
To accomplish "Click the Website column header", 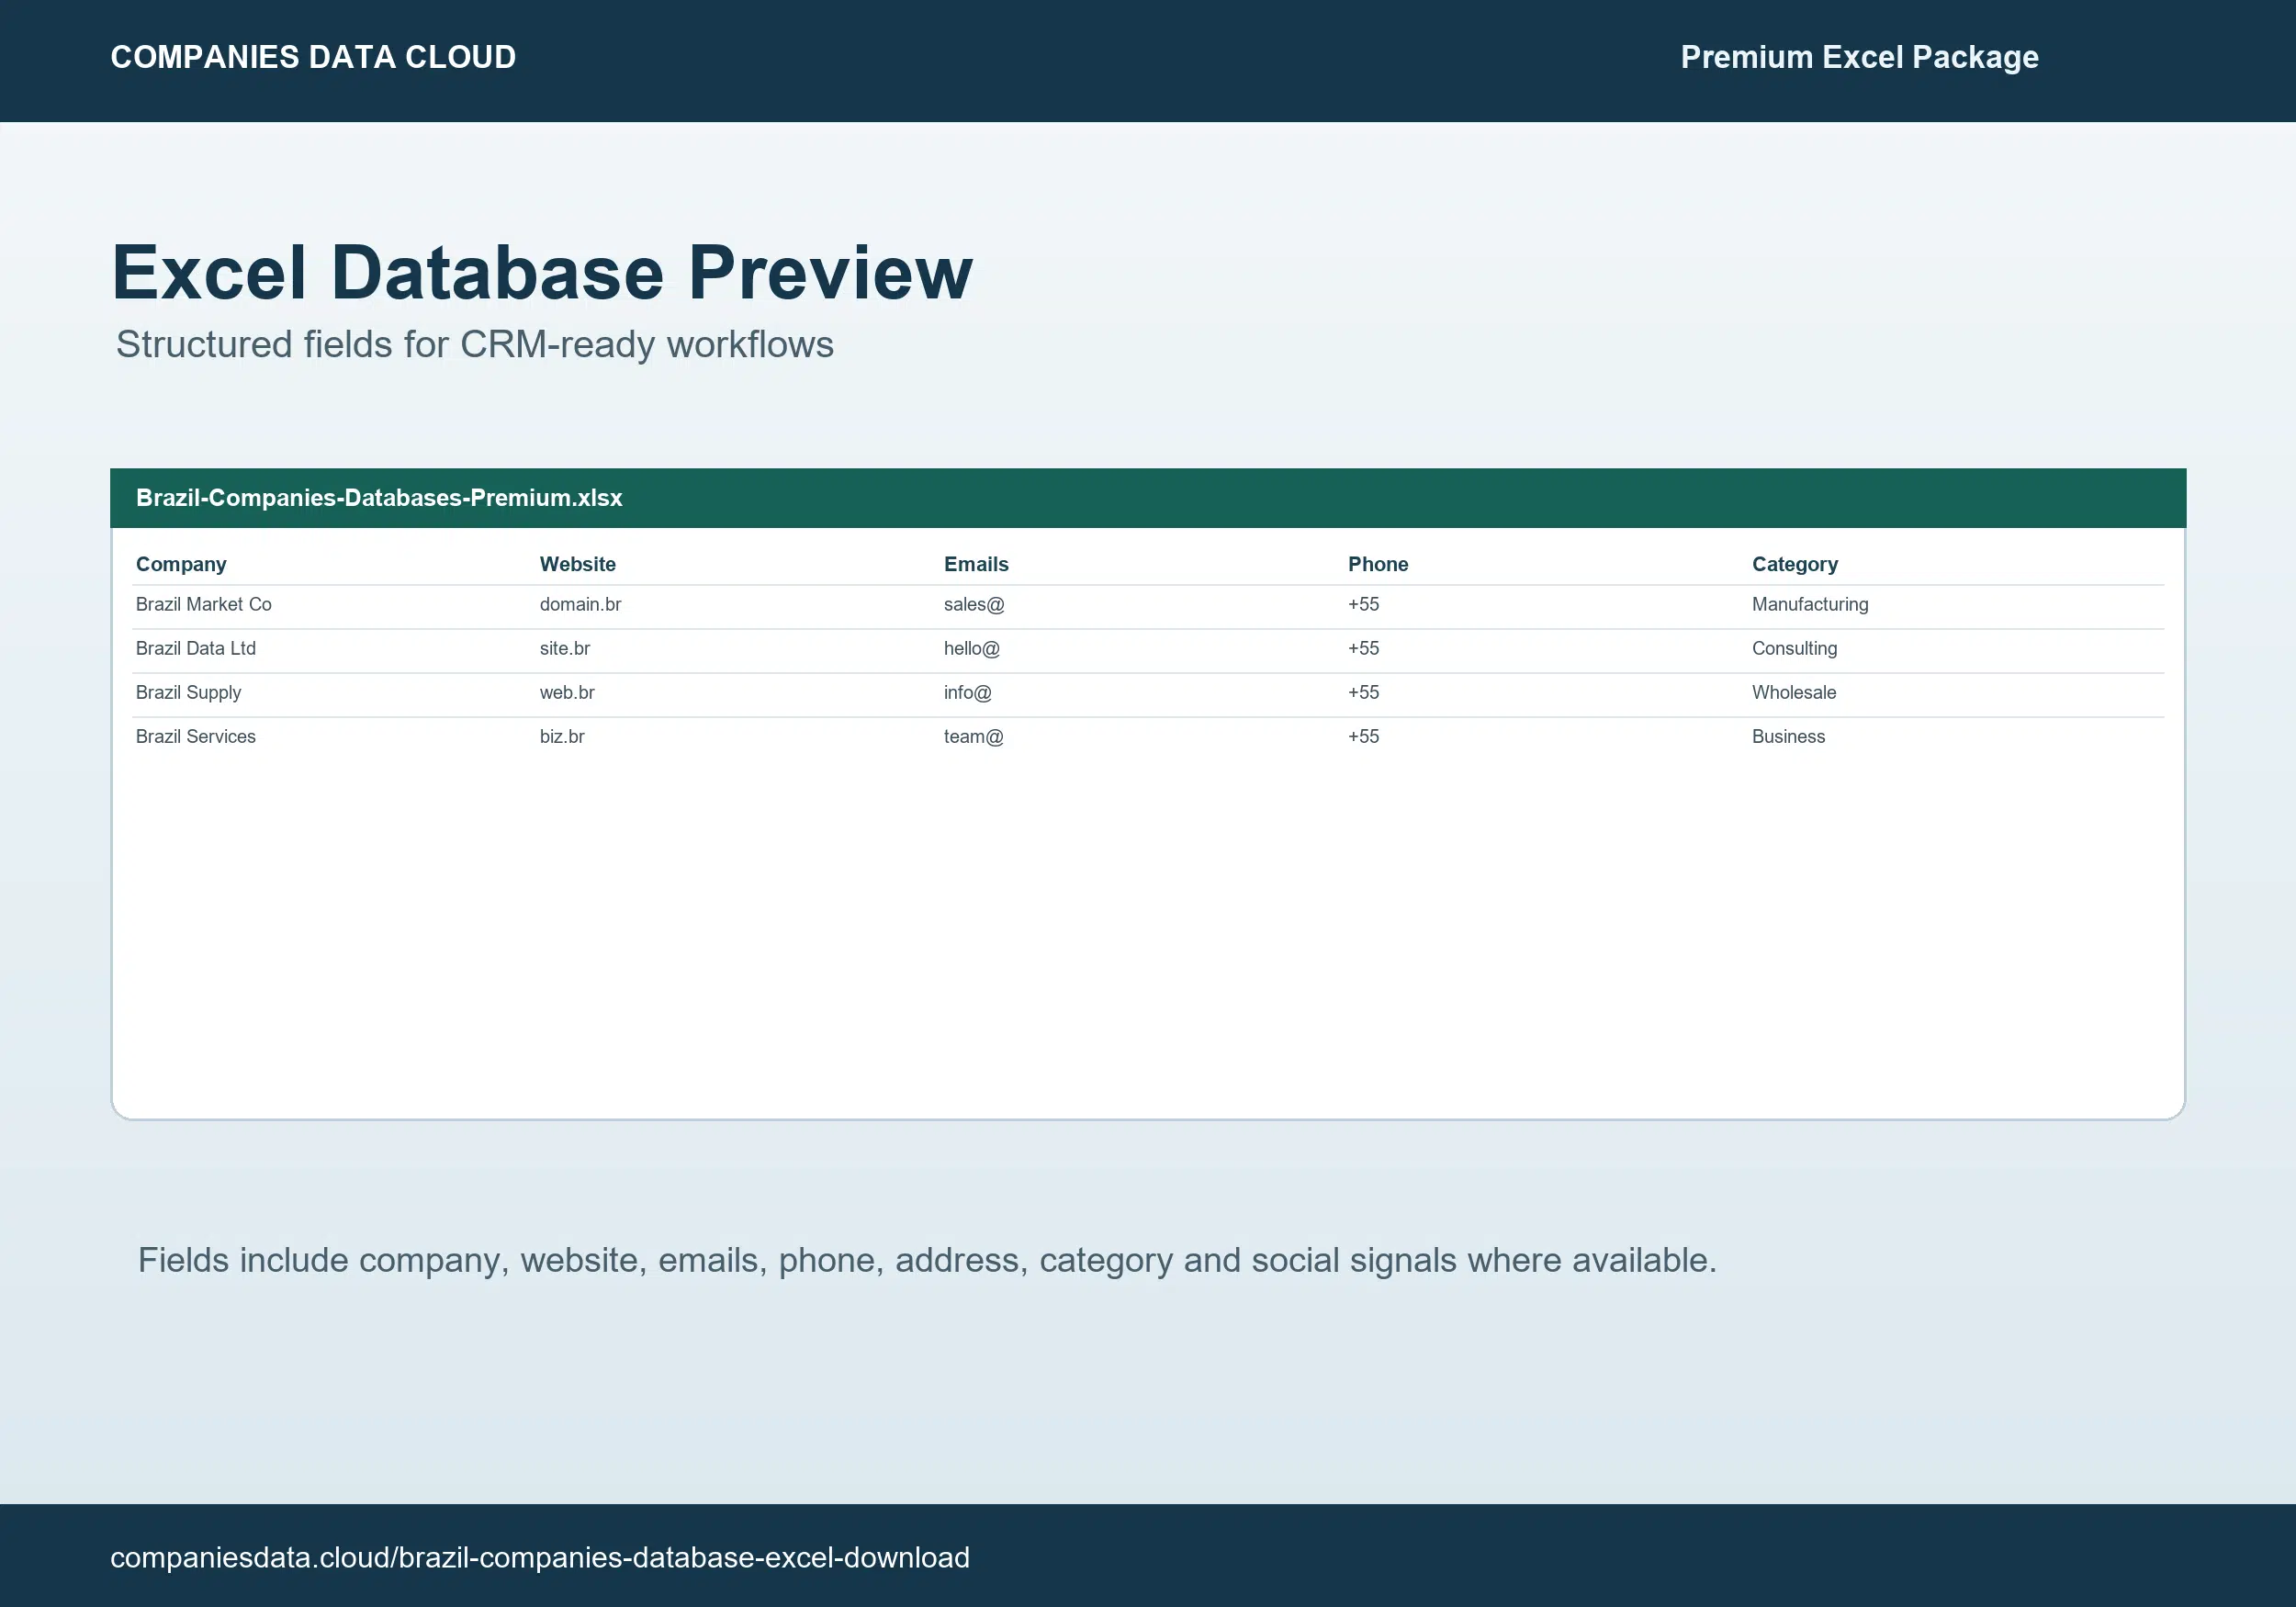I will pyautogui.click(x=578, y=564).
